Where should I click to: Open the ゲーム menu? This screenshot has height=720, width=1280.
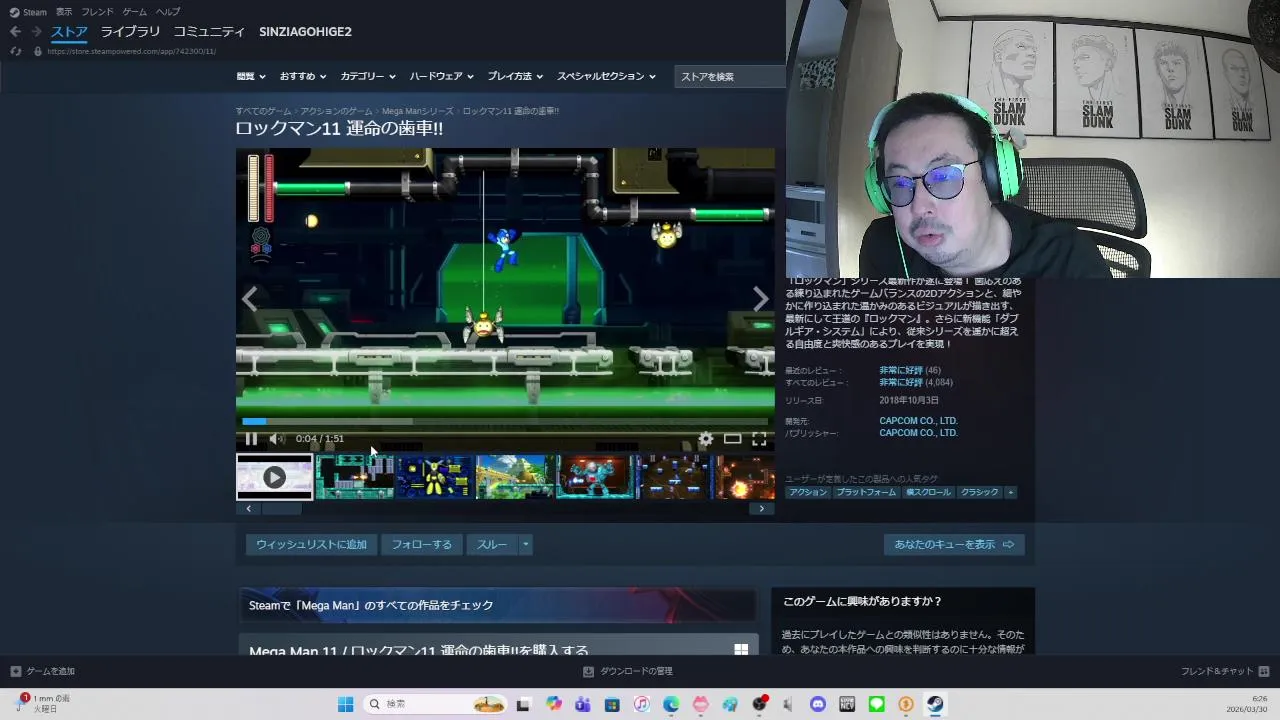(x=134, y=12)
